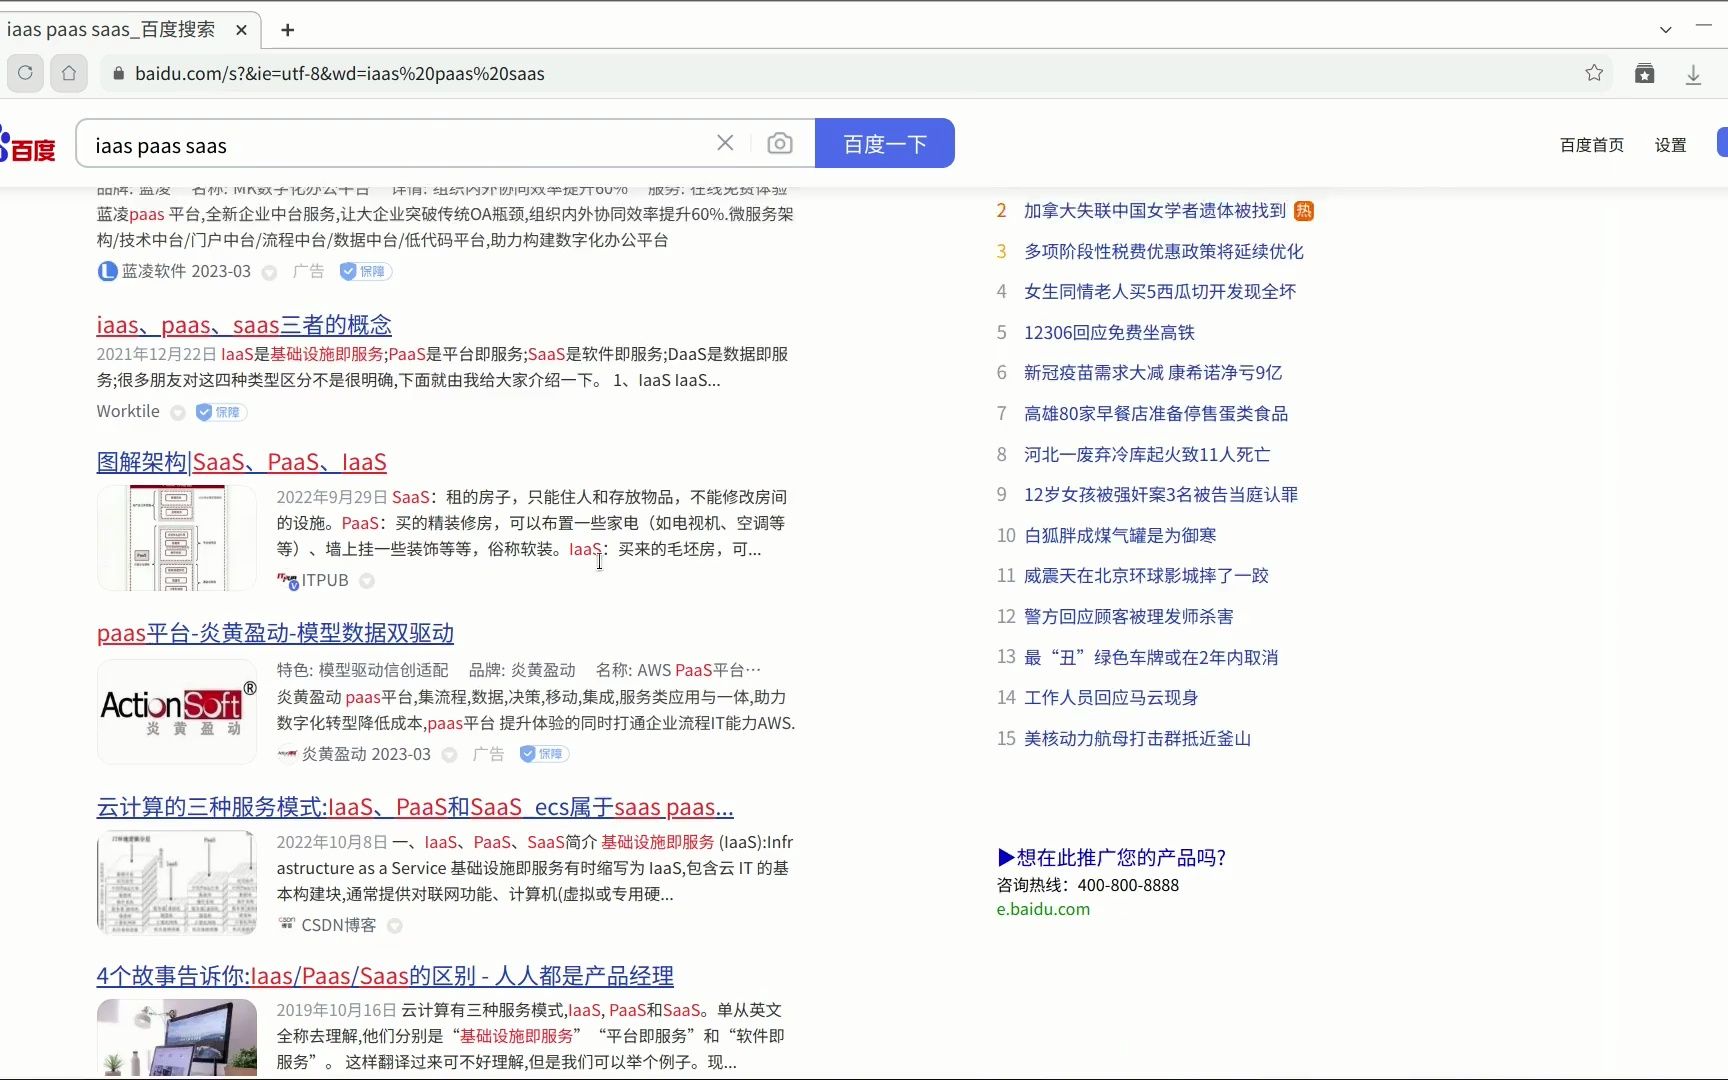
Task: Open the bookmarks collection icon
Action: (1645, 73)
